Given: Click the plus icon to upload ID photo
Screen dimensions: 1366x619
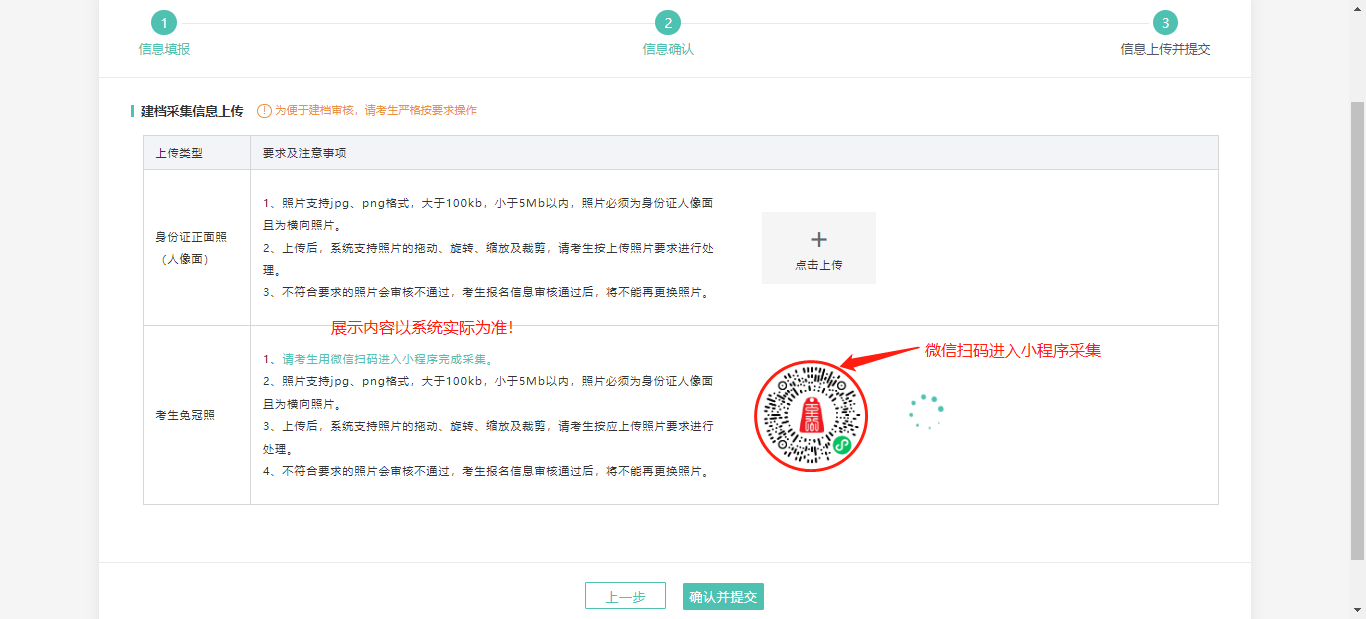Looking at the screenshot, I should 818,239.
